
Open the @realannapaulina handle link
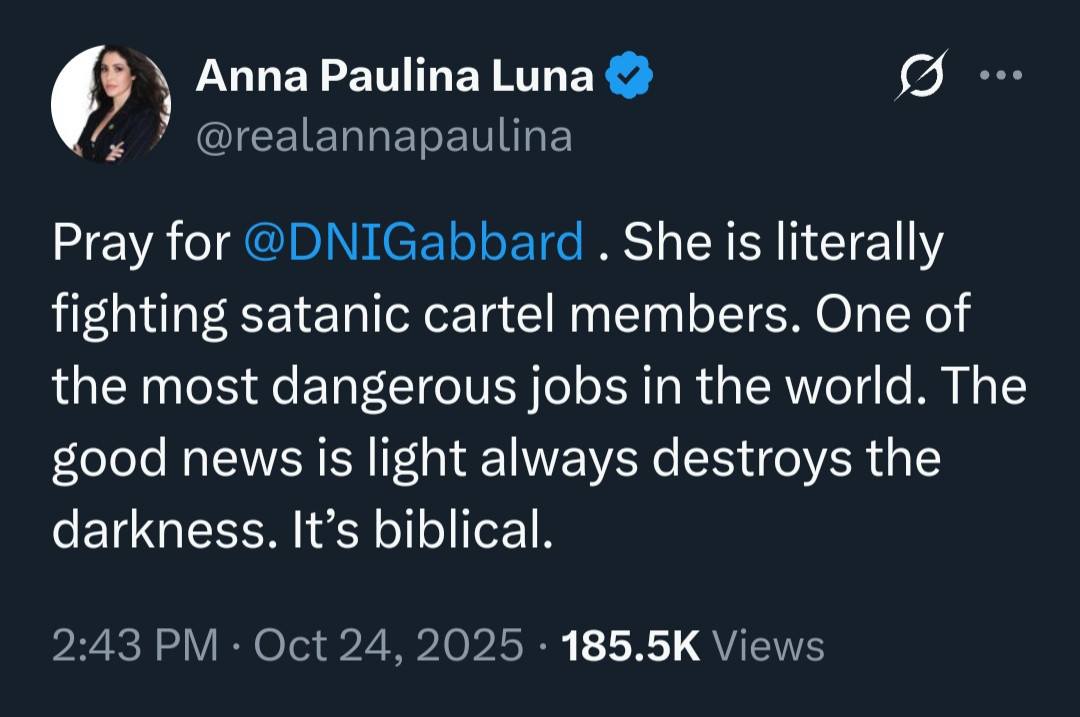pyautogui.click(x=384, y=136)
